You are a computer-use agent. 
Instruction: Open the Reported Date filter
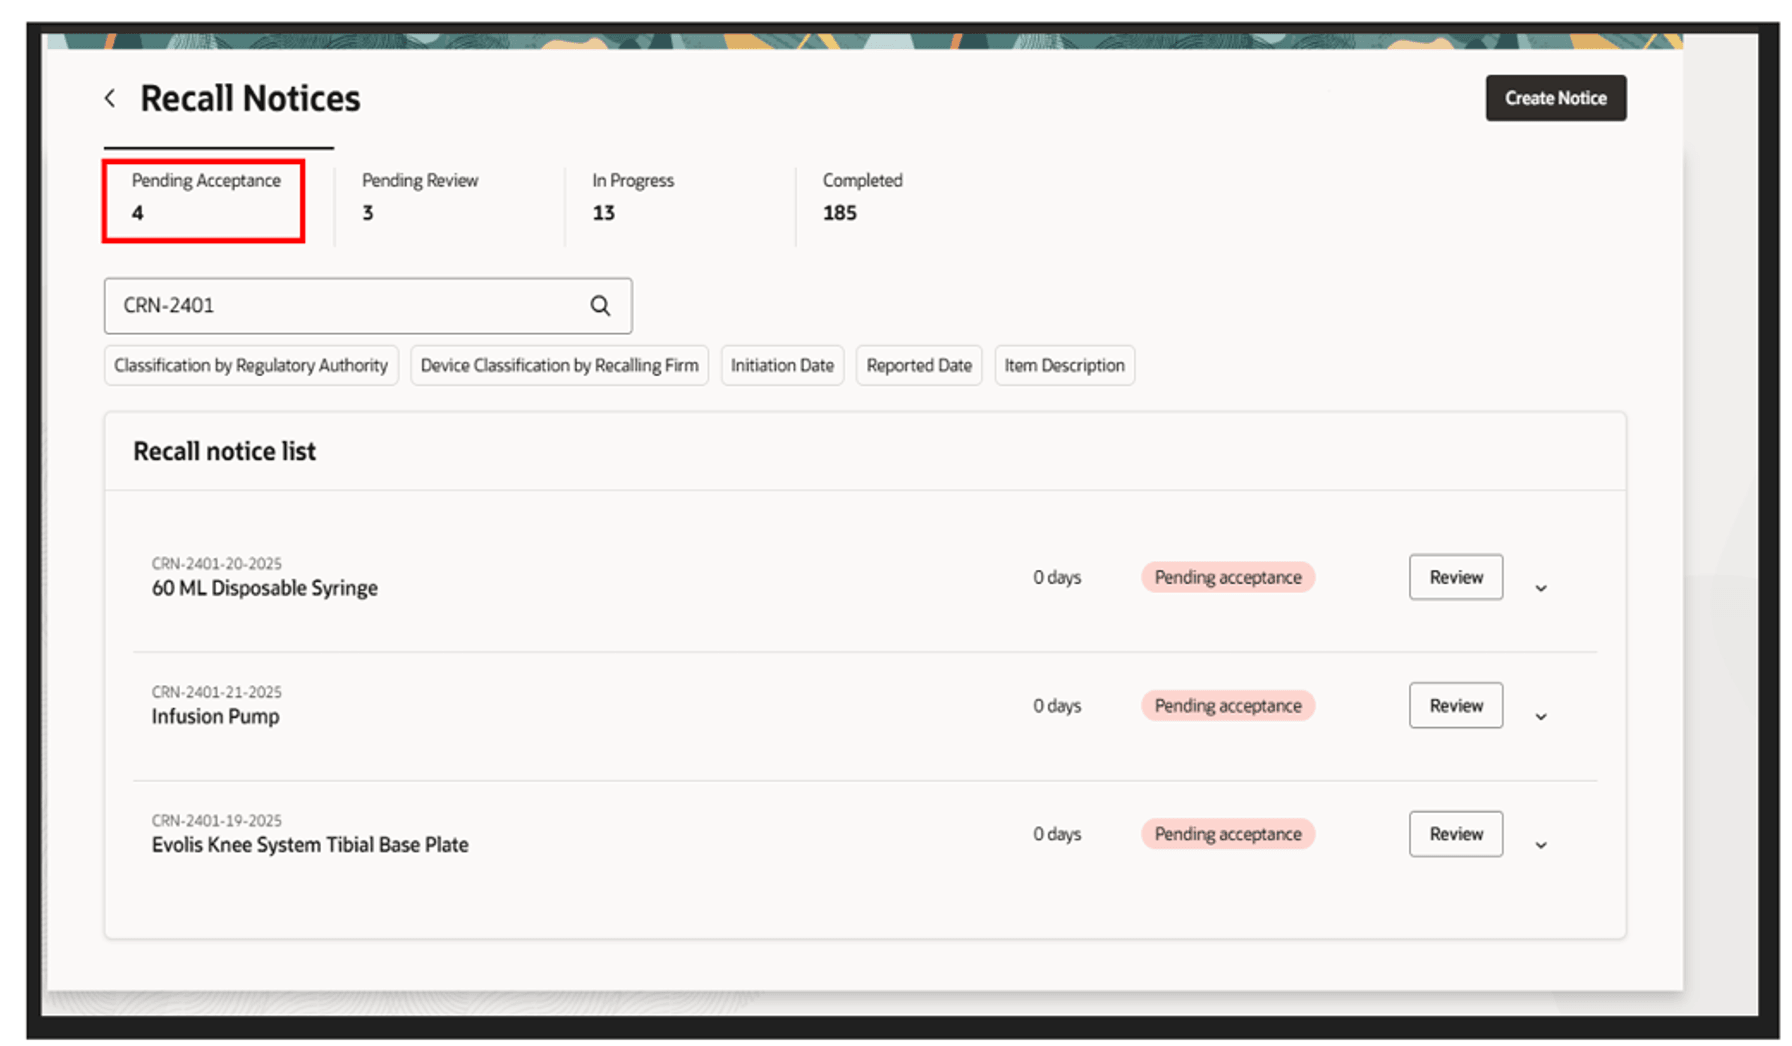(919, 365)
